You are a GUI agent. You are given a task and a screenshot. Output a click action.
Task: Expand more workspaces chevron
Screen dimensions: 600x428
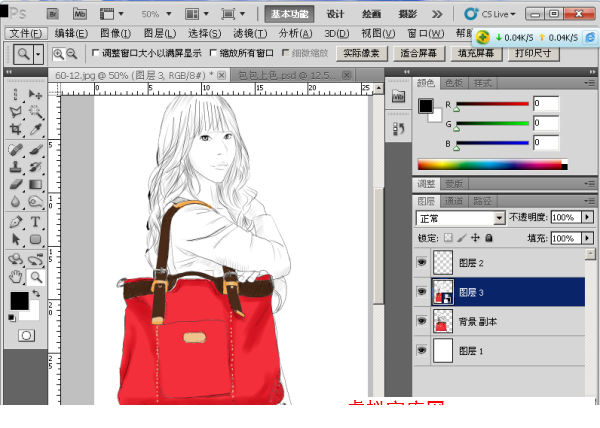(437, 15)
